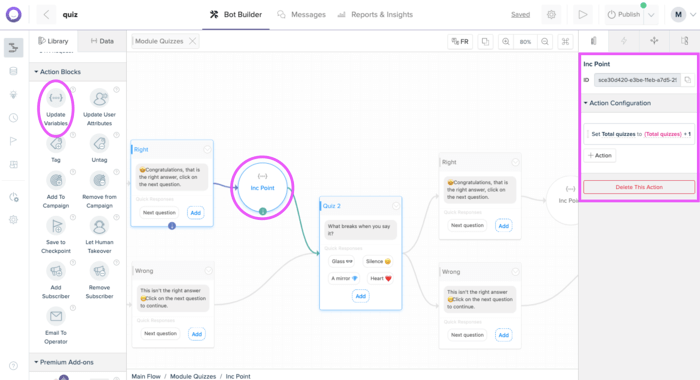Switch language with FR button
This screenshot has height=380, width=700.
[460, 42]
